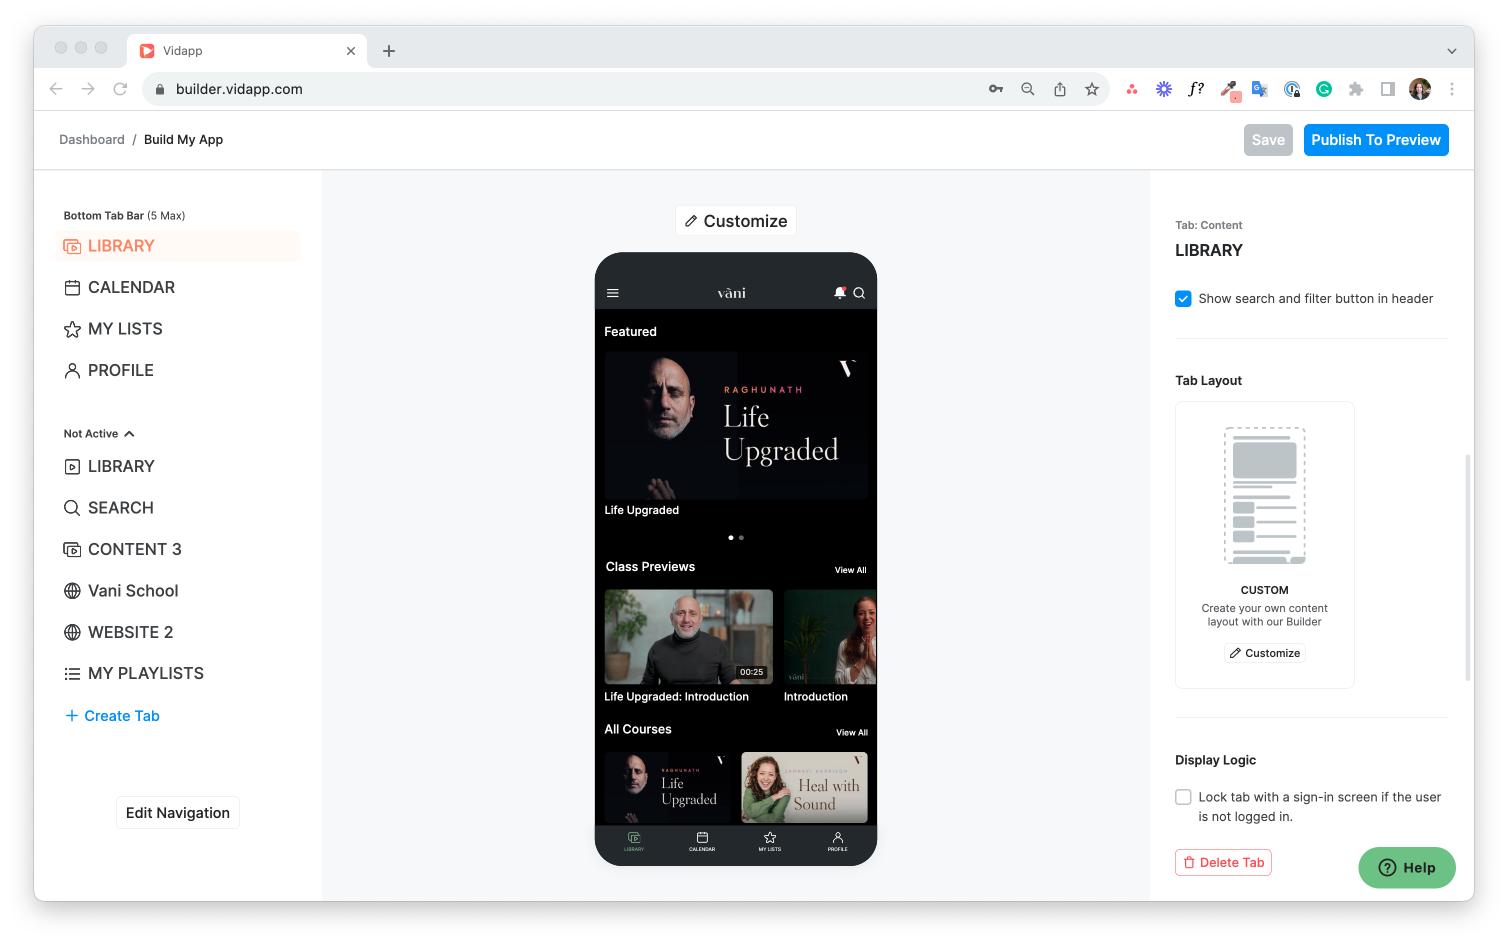Bookmark page with star icon in address bar
1508x943 pixels.
[x=1092, y=89]
